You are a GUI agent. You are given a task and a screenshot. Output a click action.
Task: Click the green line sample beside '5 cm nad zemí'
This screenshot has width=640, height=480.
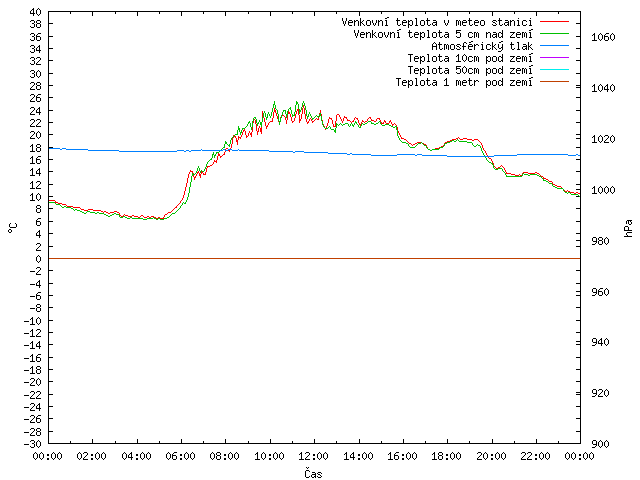[x=554, y=33]
